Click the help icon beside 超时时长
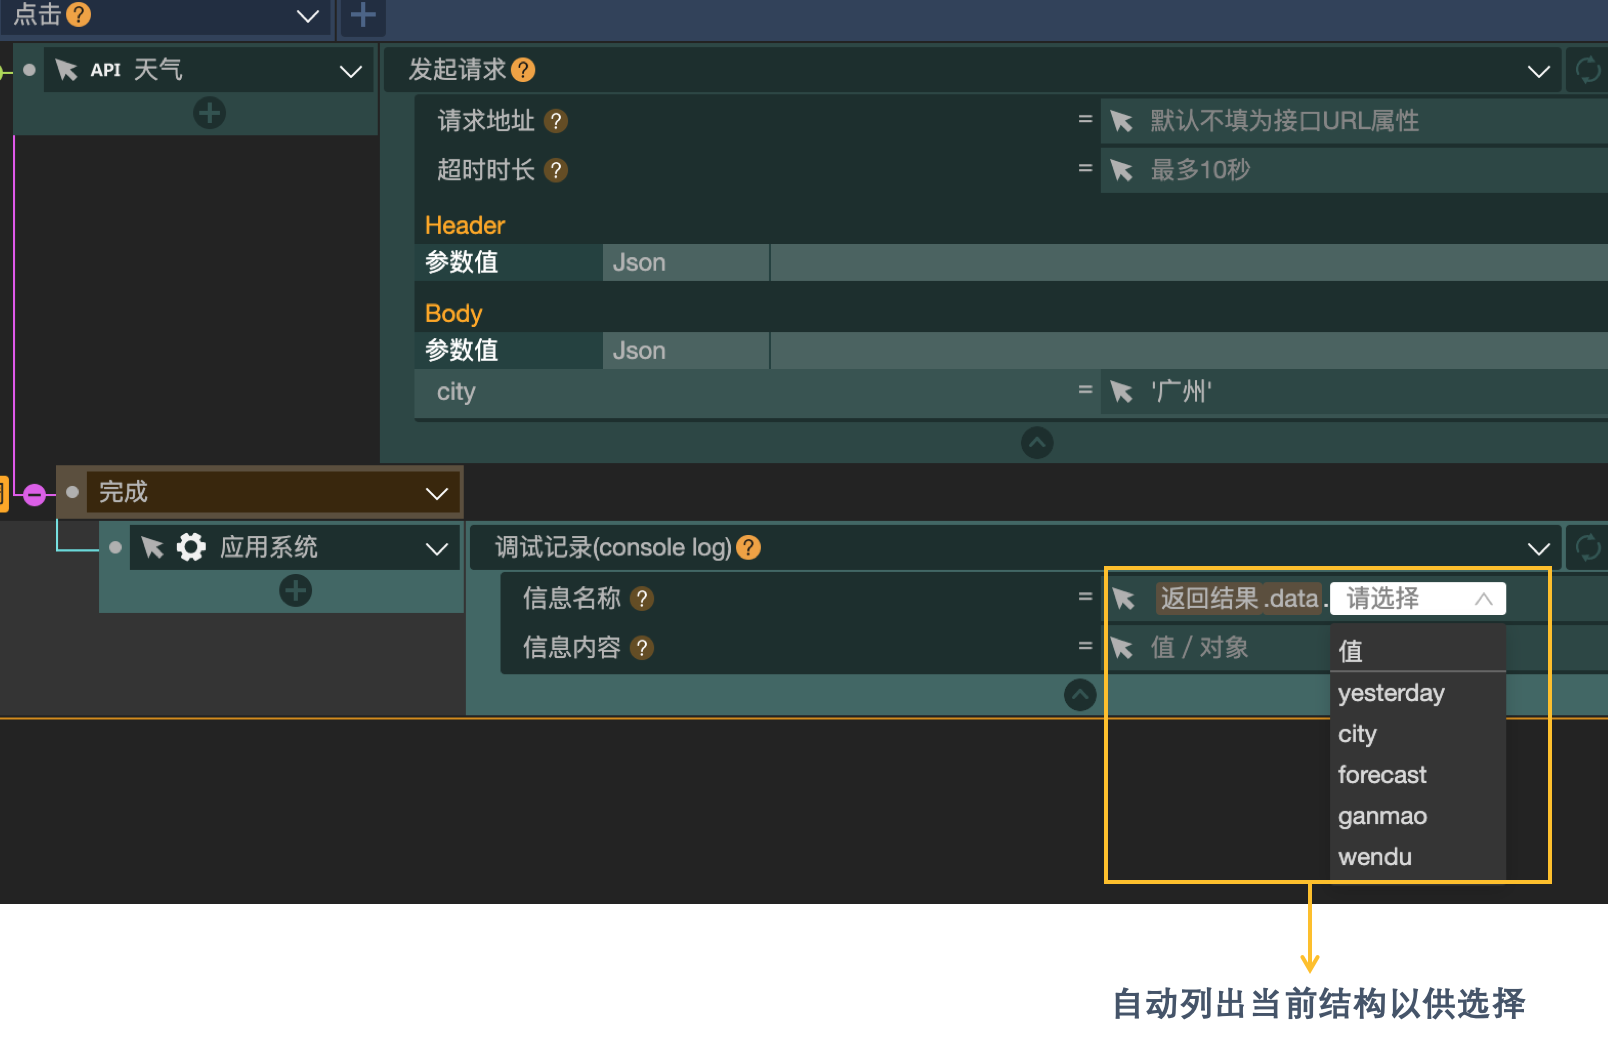 556,171
